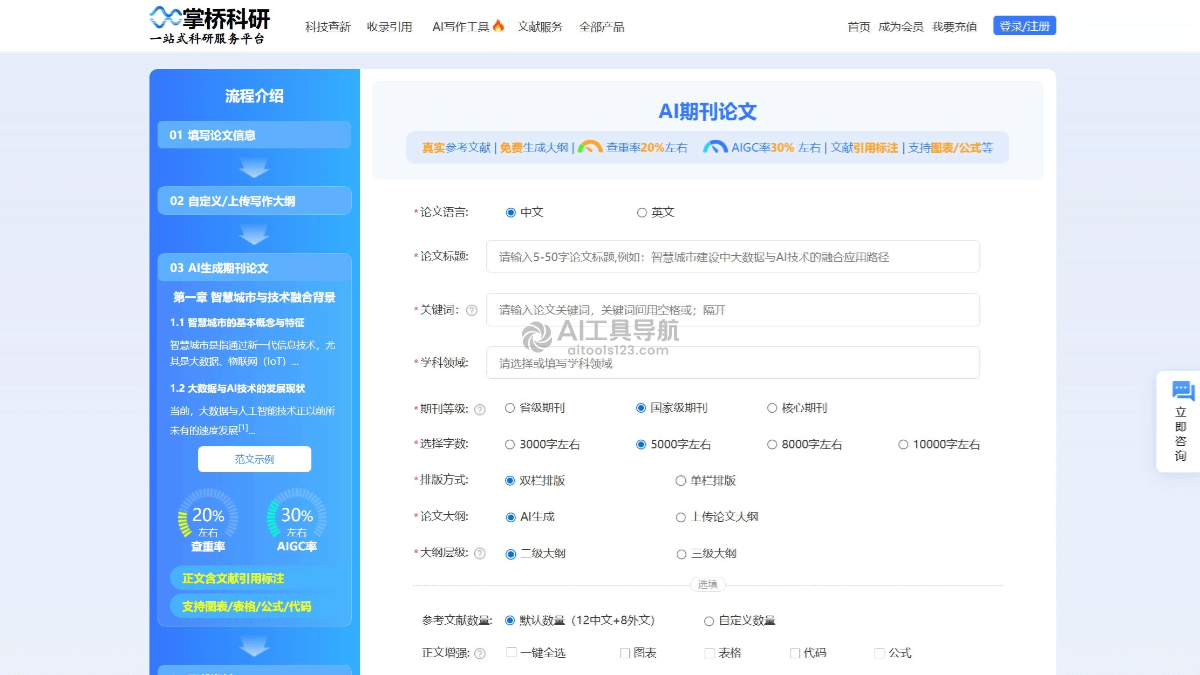Click the orange gauge icon before 查重率20%
The width and height of the screenshot is (1200, 675).
pyautogui.click(x=590, y=147)
